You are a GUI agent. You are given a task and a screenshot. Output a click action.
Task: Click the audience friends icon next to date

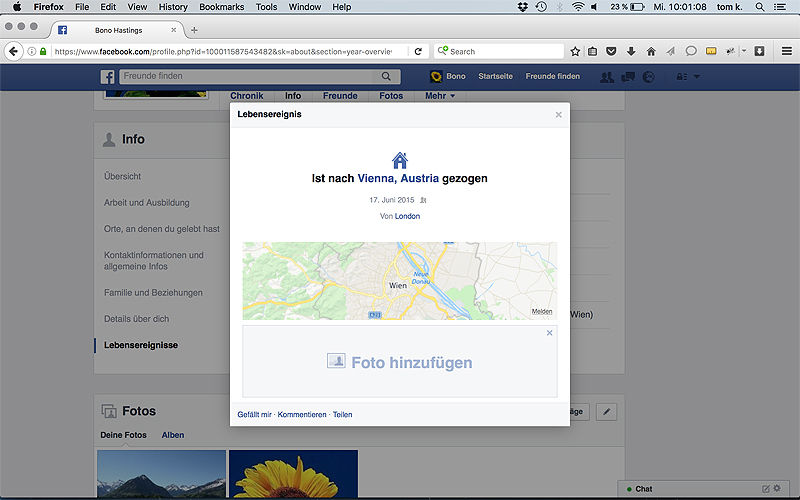coord(423,201)
